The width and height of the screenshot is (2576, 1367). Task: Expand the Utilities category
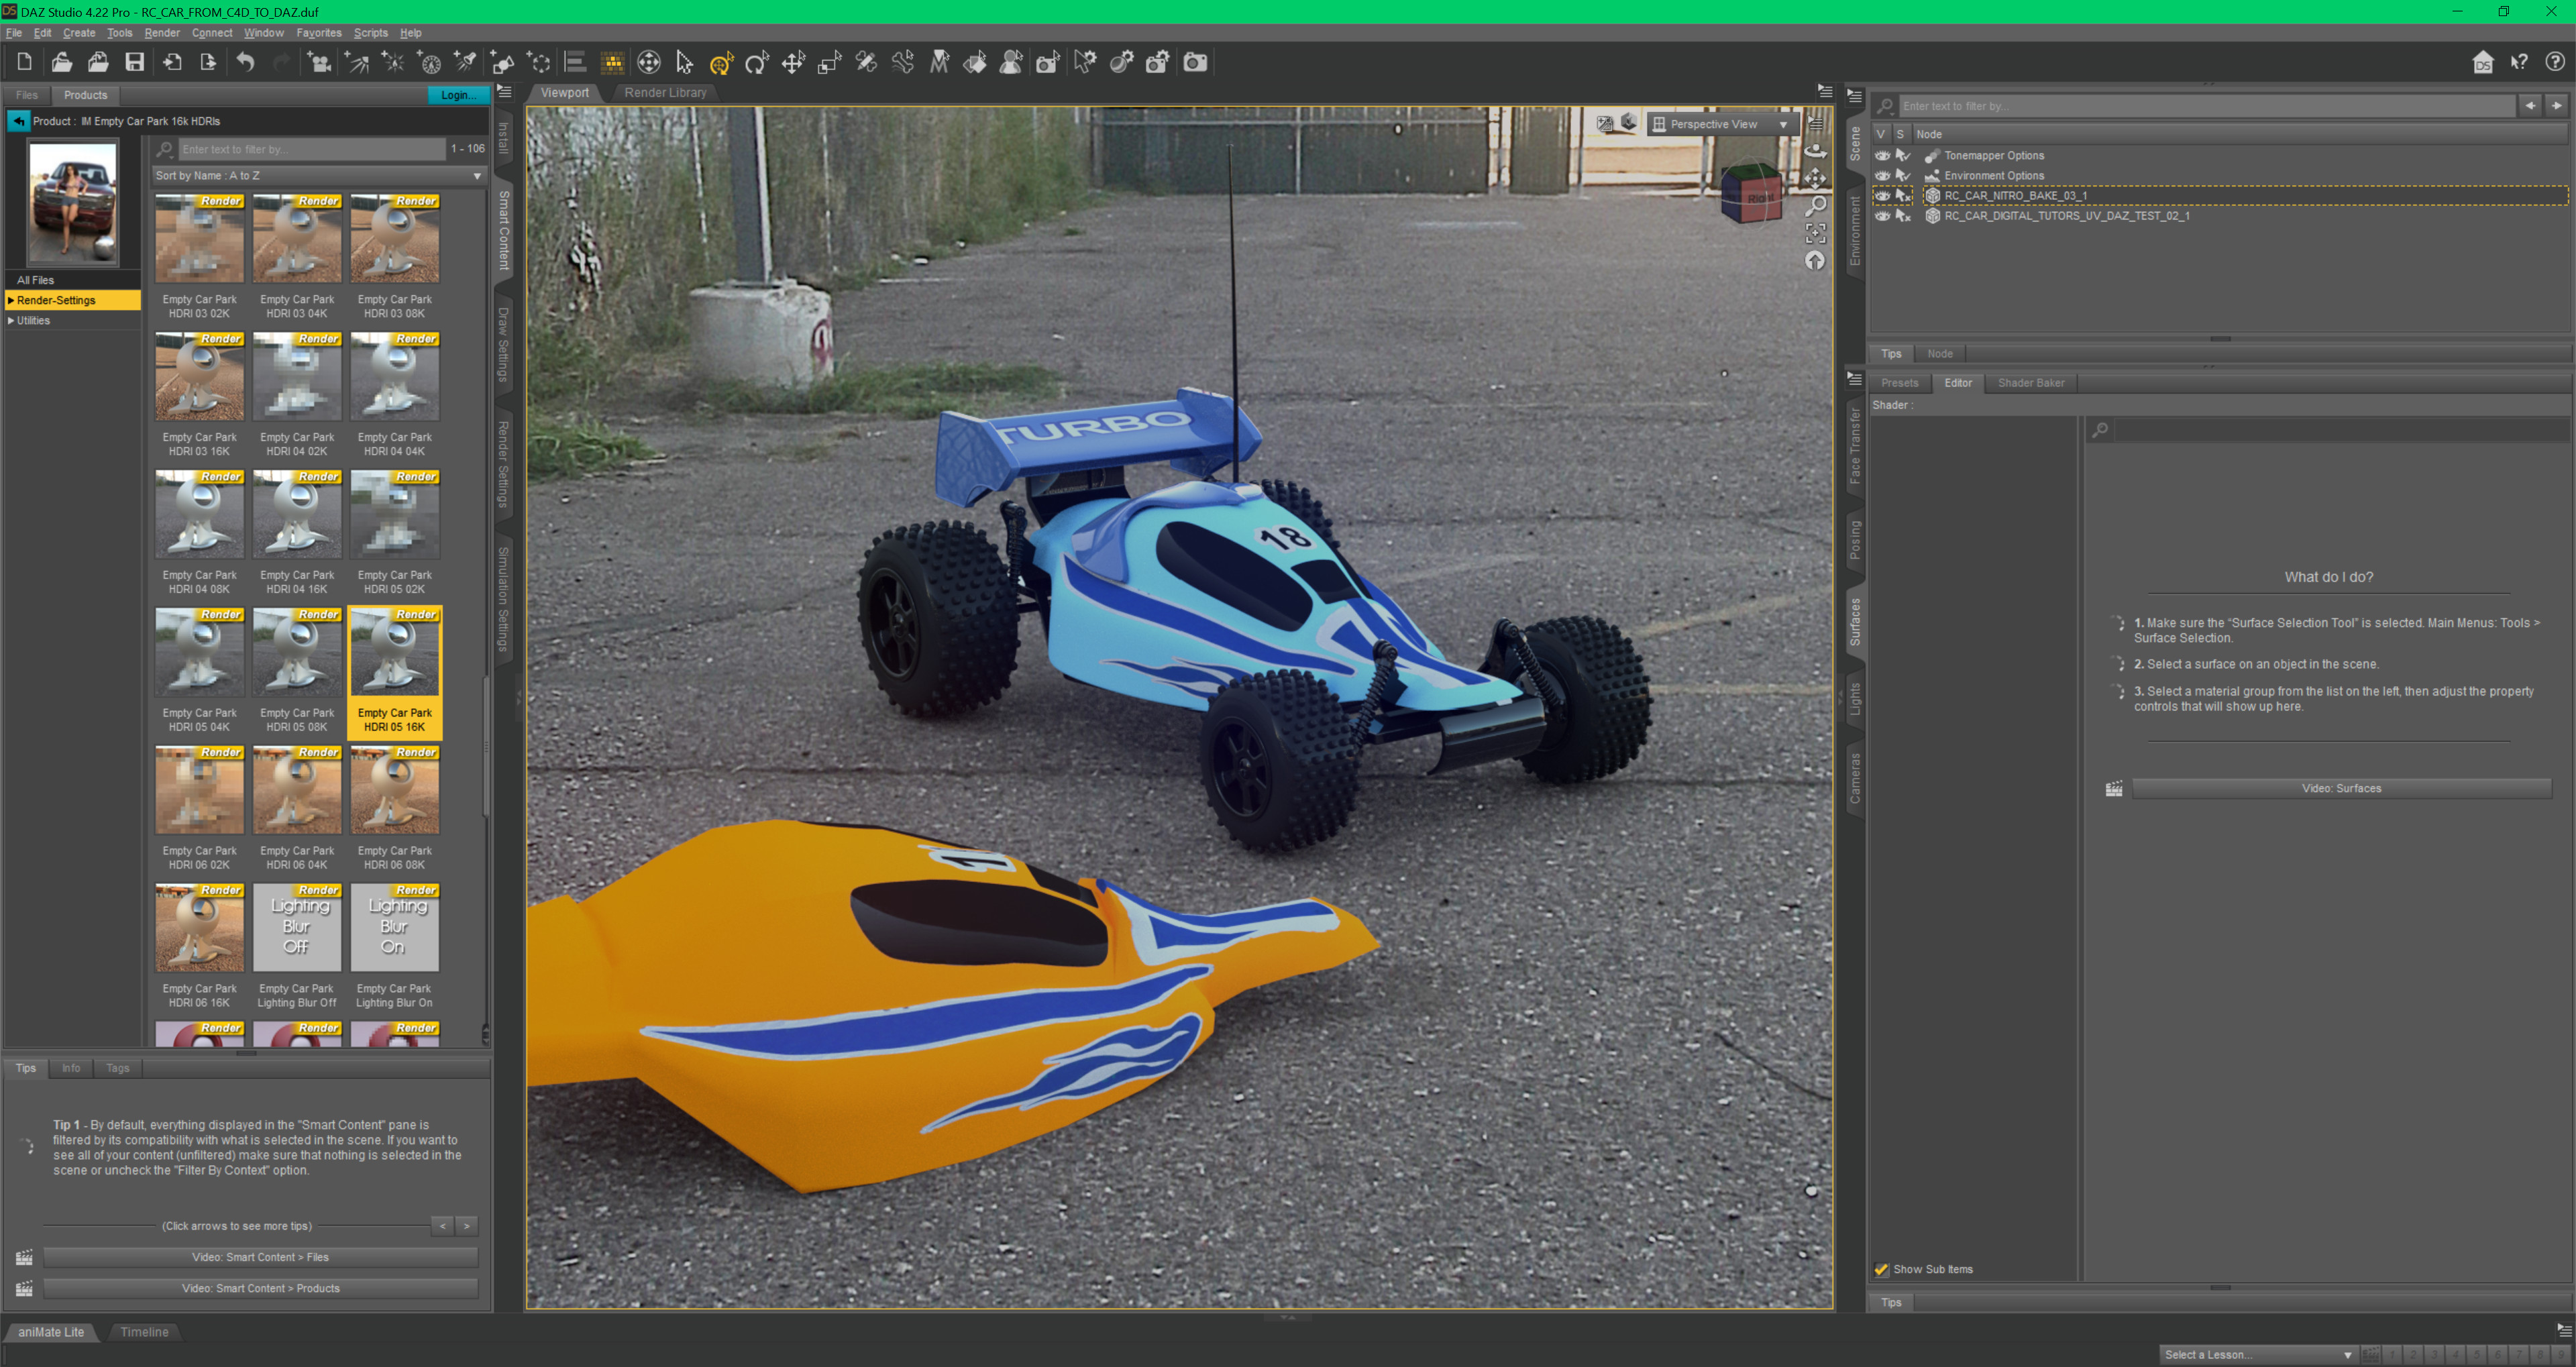pos(11,320)
